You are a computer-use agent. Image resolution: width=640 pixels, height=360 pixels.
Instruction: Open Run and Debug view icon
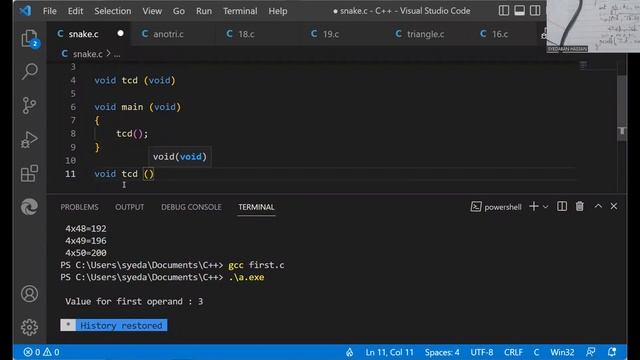point(29,140)
